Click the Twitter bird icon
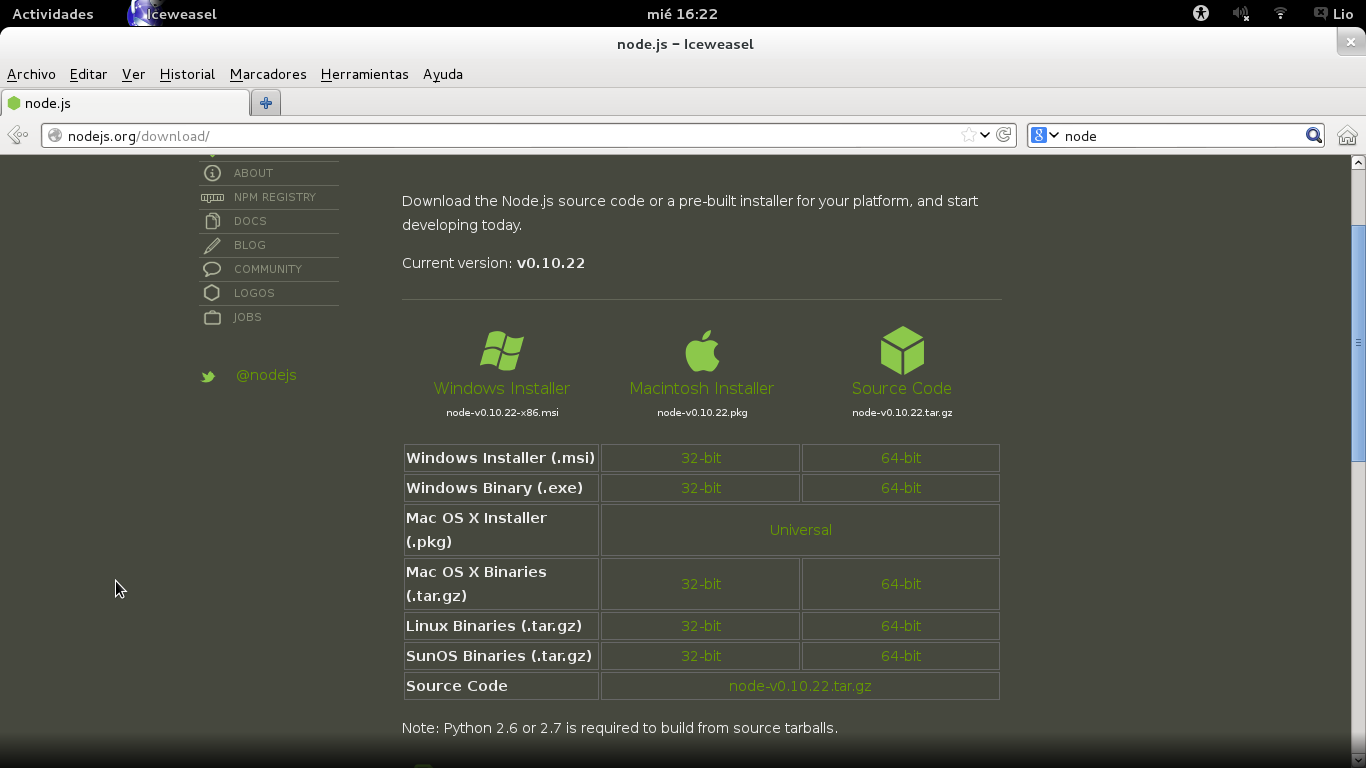Viewport: 1366px width, 768px height. (208, 377)
